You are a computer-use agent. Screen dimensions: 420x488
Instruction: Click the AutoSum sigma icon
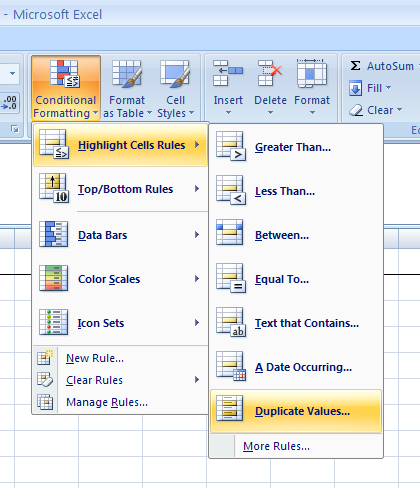[x=355, y=65]
